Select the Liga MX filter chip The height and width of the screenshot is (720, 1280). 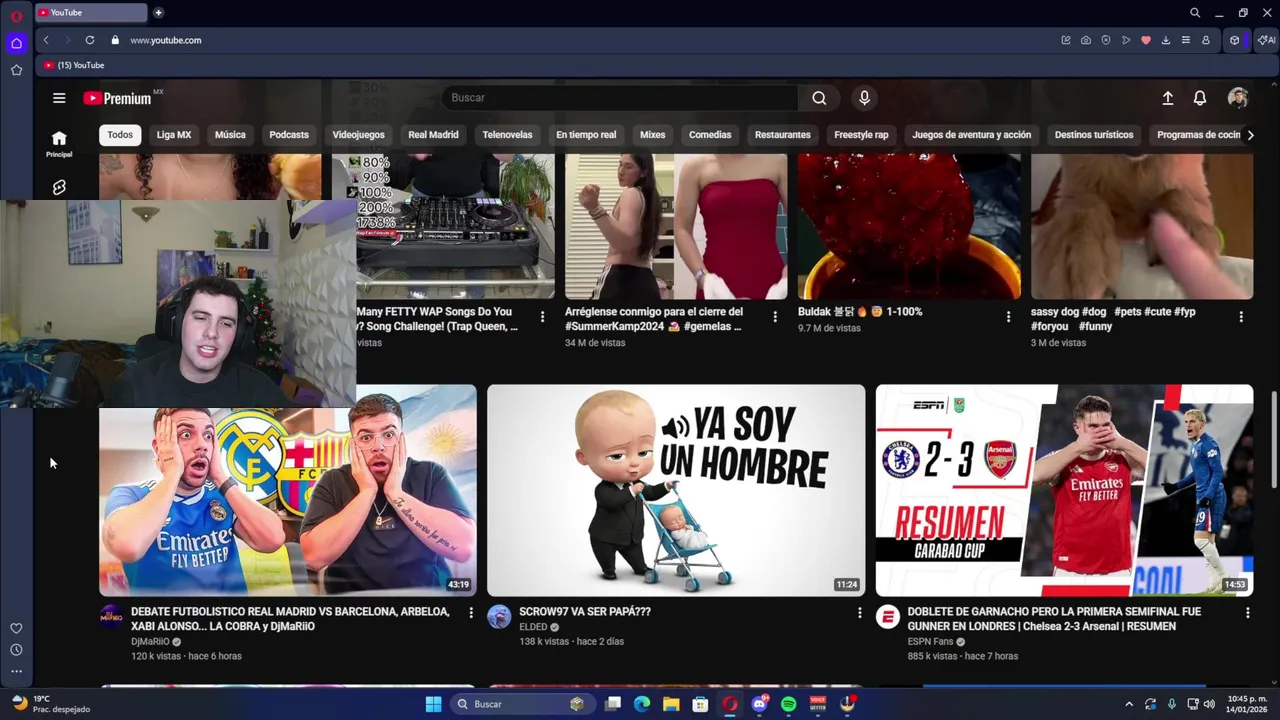(174, 135)
